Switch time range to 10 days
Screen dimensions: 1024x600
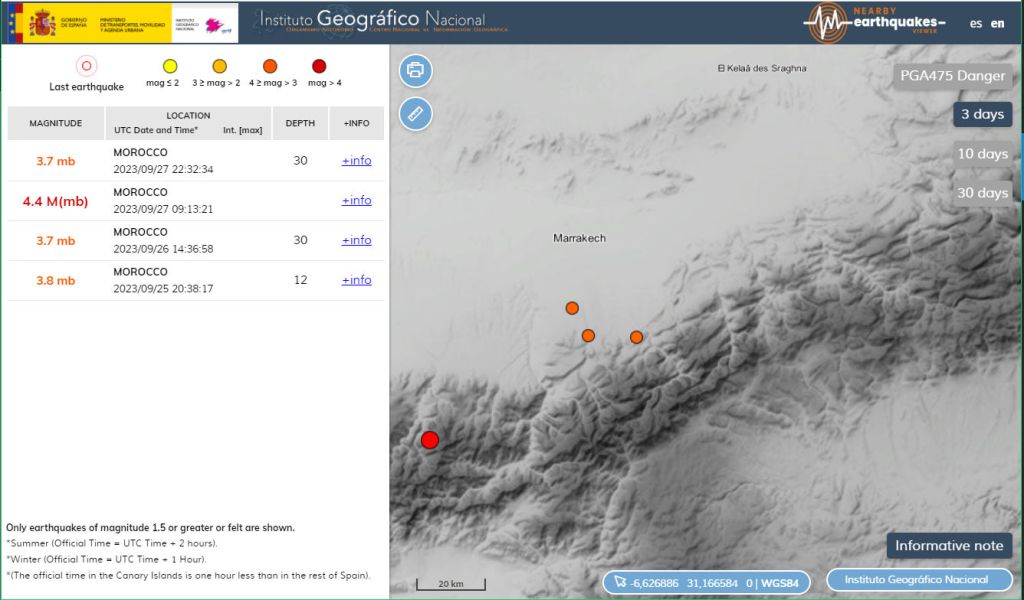click(x=982, y=154)
